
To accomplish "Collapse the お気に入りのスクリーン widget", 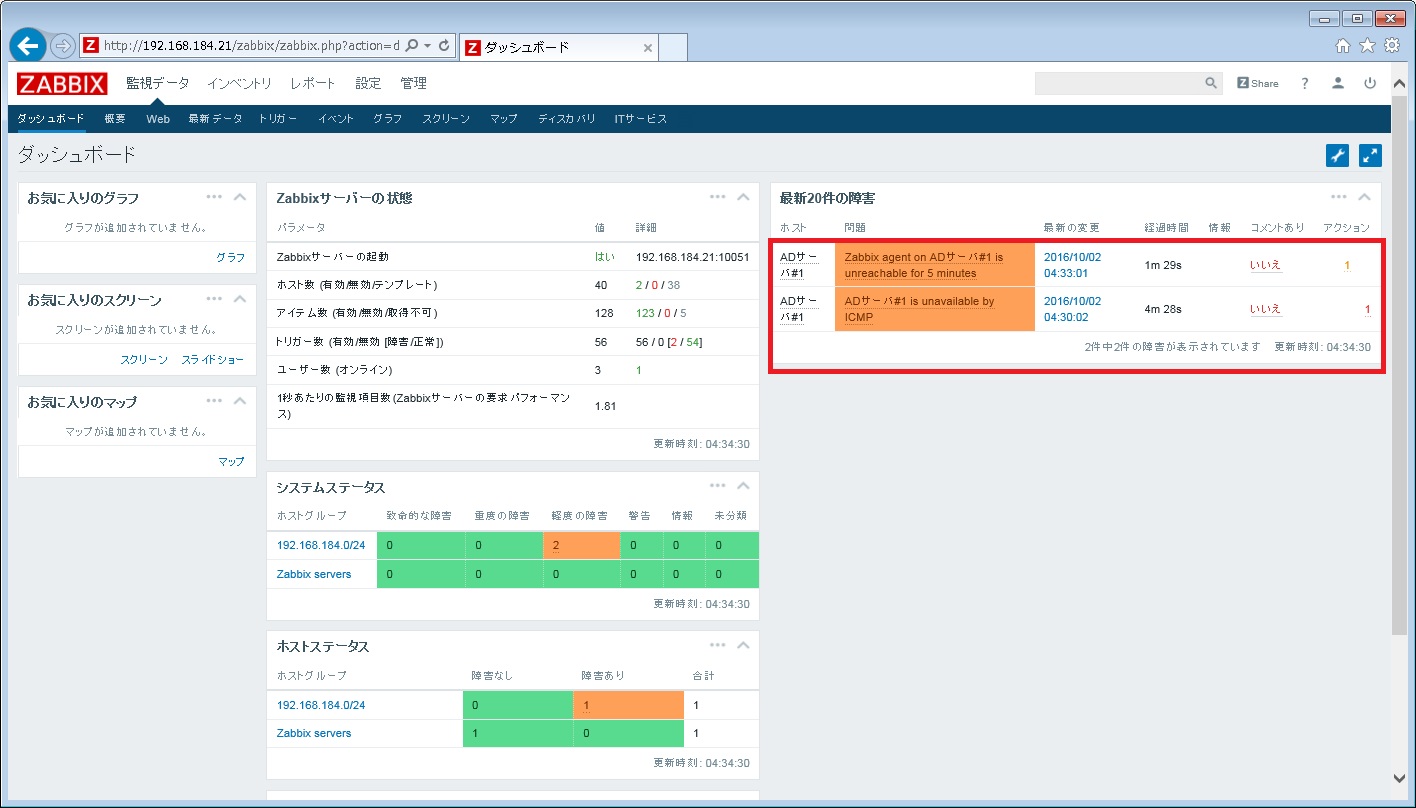I will point(239,299).
